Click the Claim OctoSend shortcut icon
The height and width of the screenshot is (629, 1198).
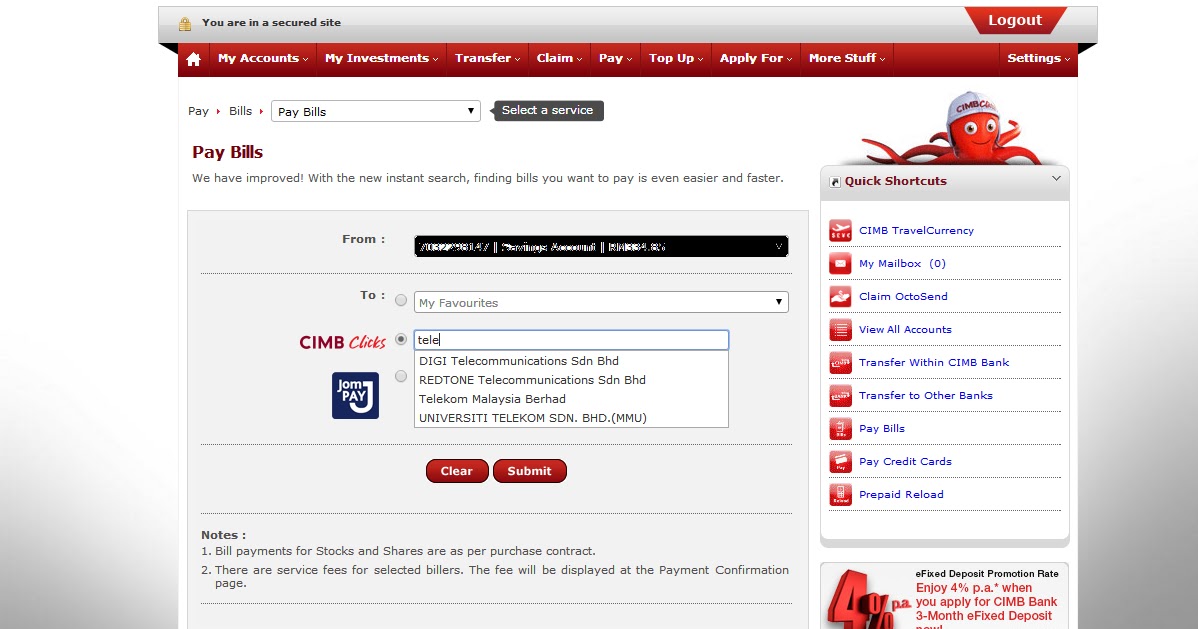coord(840,297)
